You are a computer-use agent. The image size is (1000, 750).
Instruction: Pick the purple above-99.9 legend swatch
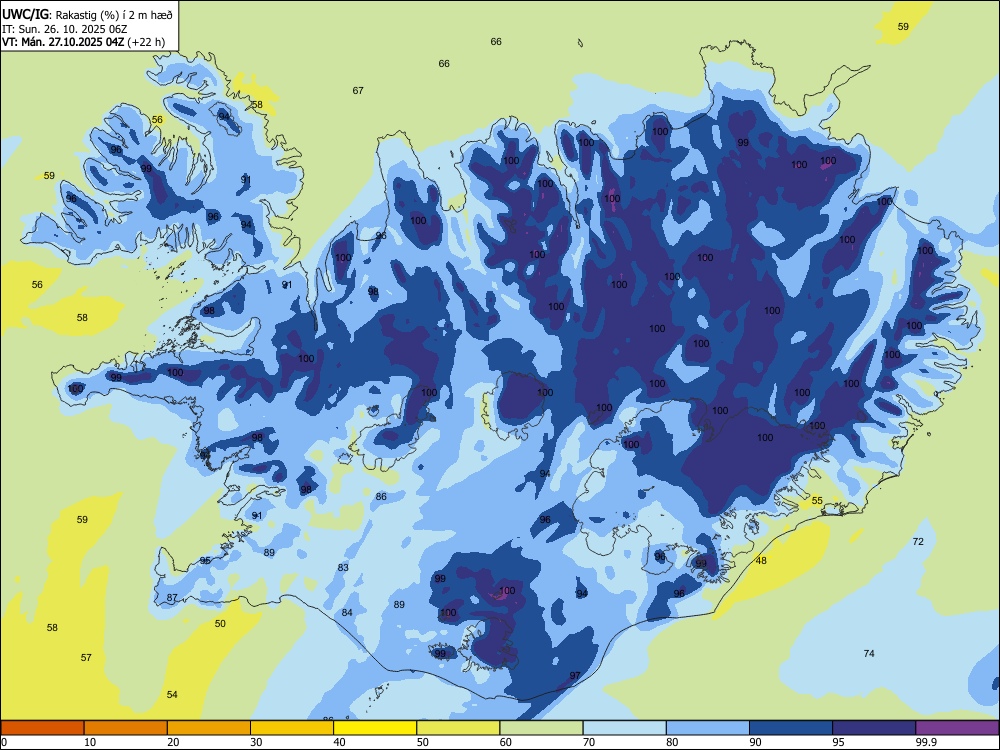(x=957, y=728)
